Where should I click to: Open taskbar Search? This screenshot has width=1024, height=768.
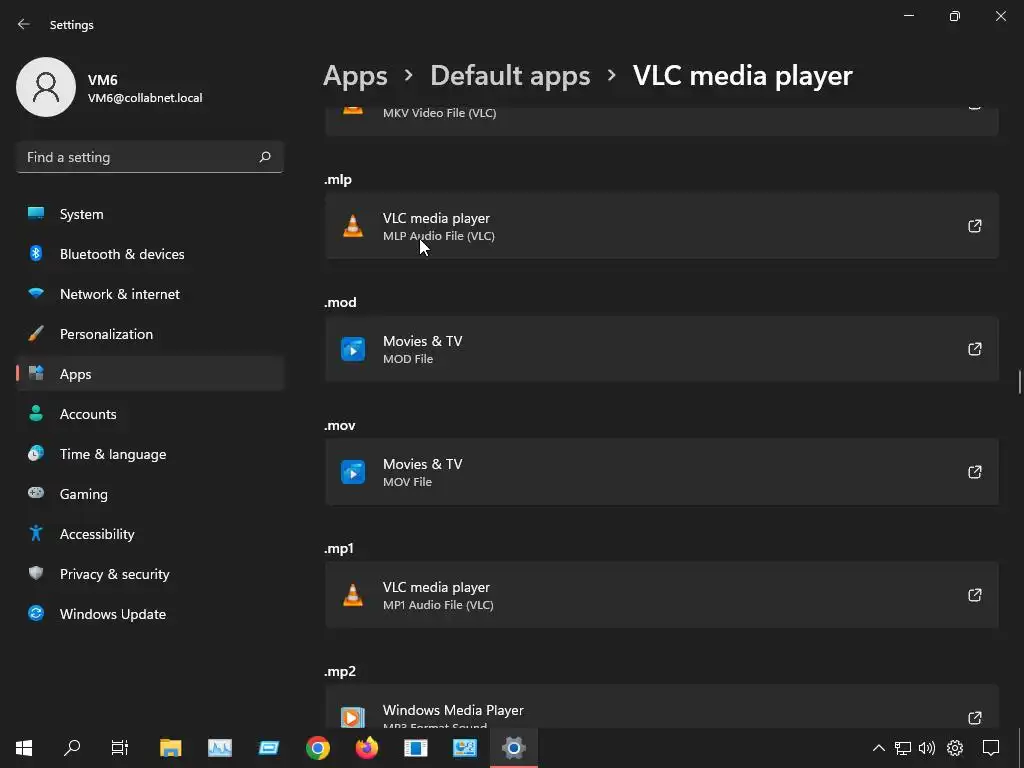pyautogui.click(x=72, y=748)
